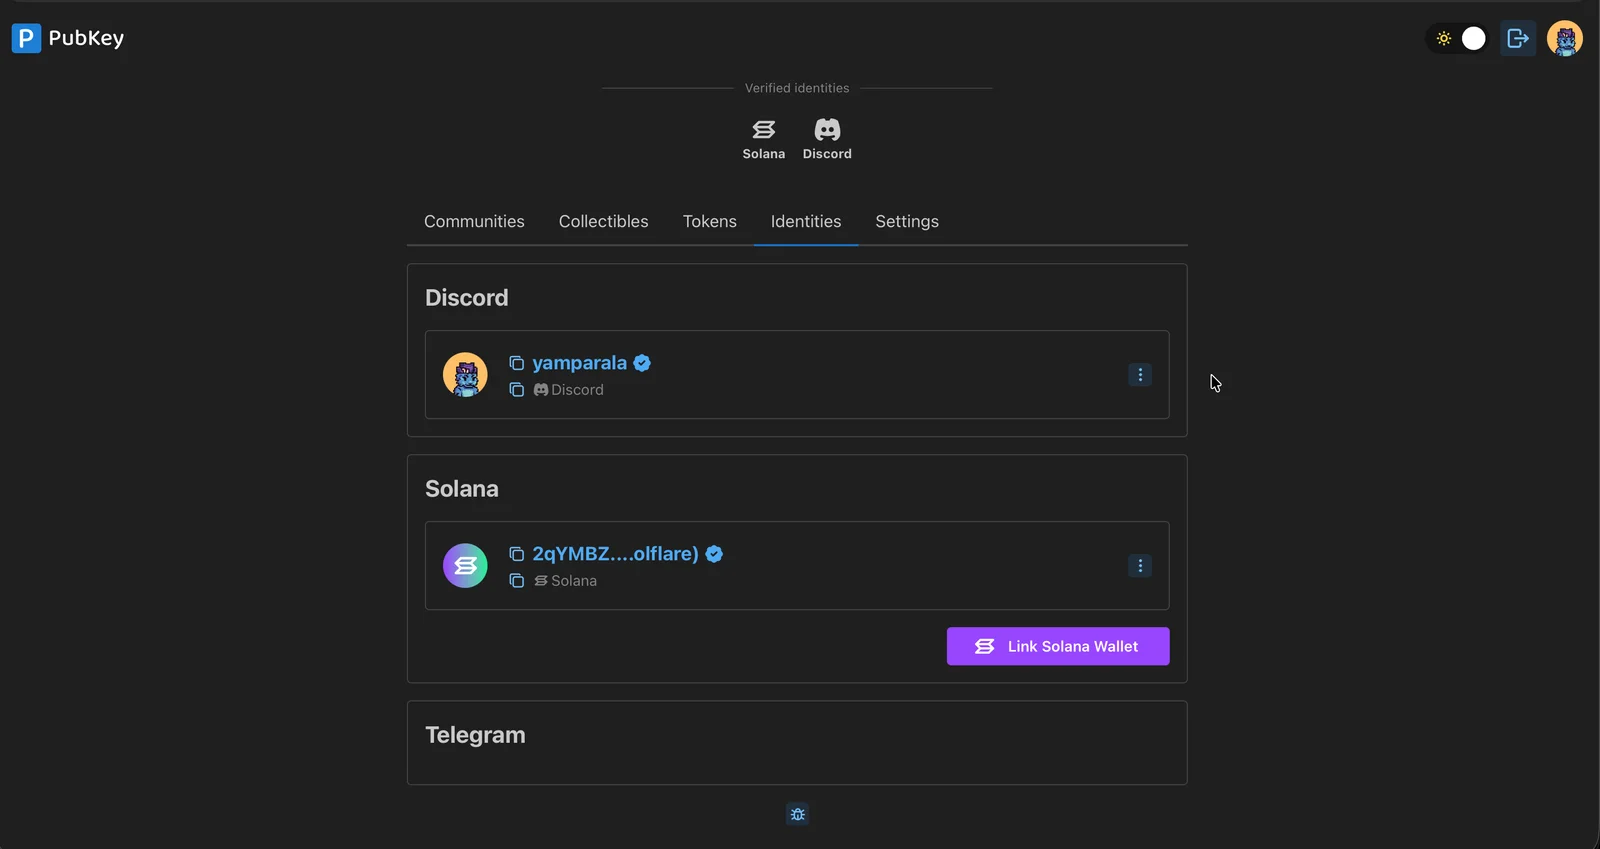Click the Solana verified identity icon
Screen dimensions: 1600x849
764,139
